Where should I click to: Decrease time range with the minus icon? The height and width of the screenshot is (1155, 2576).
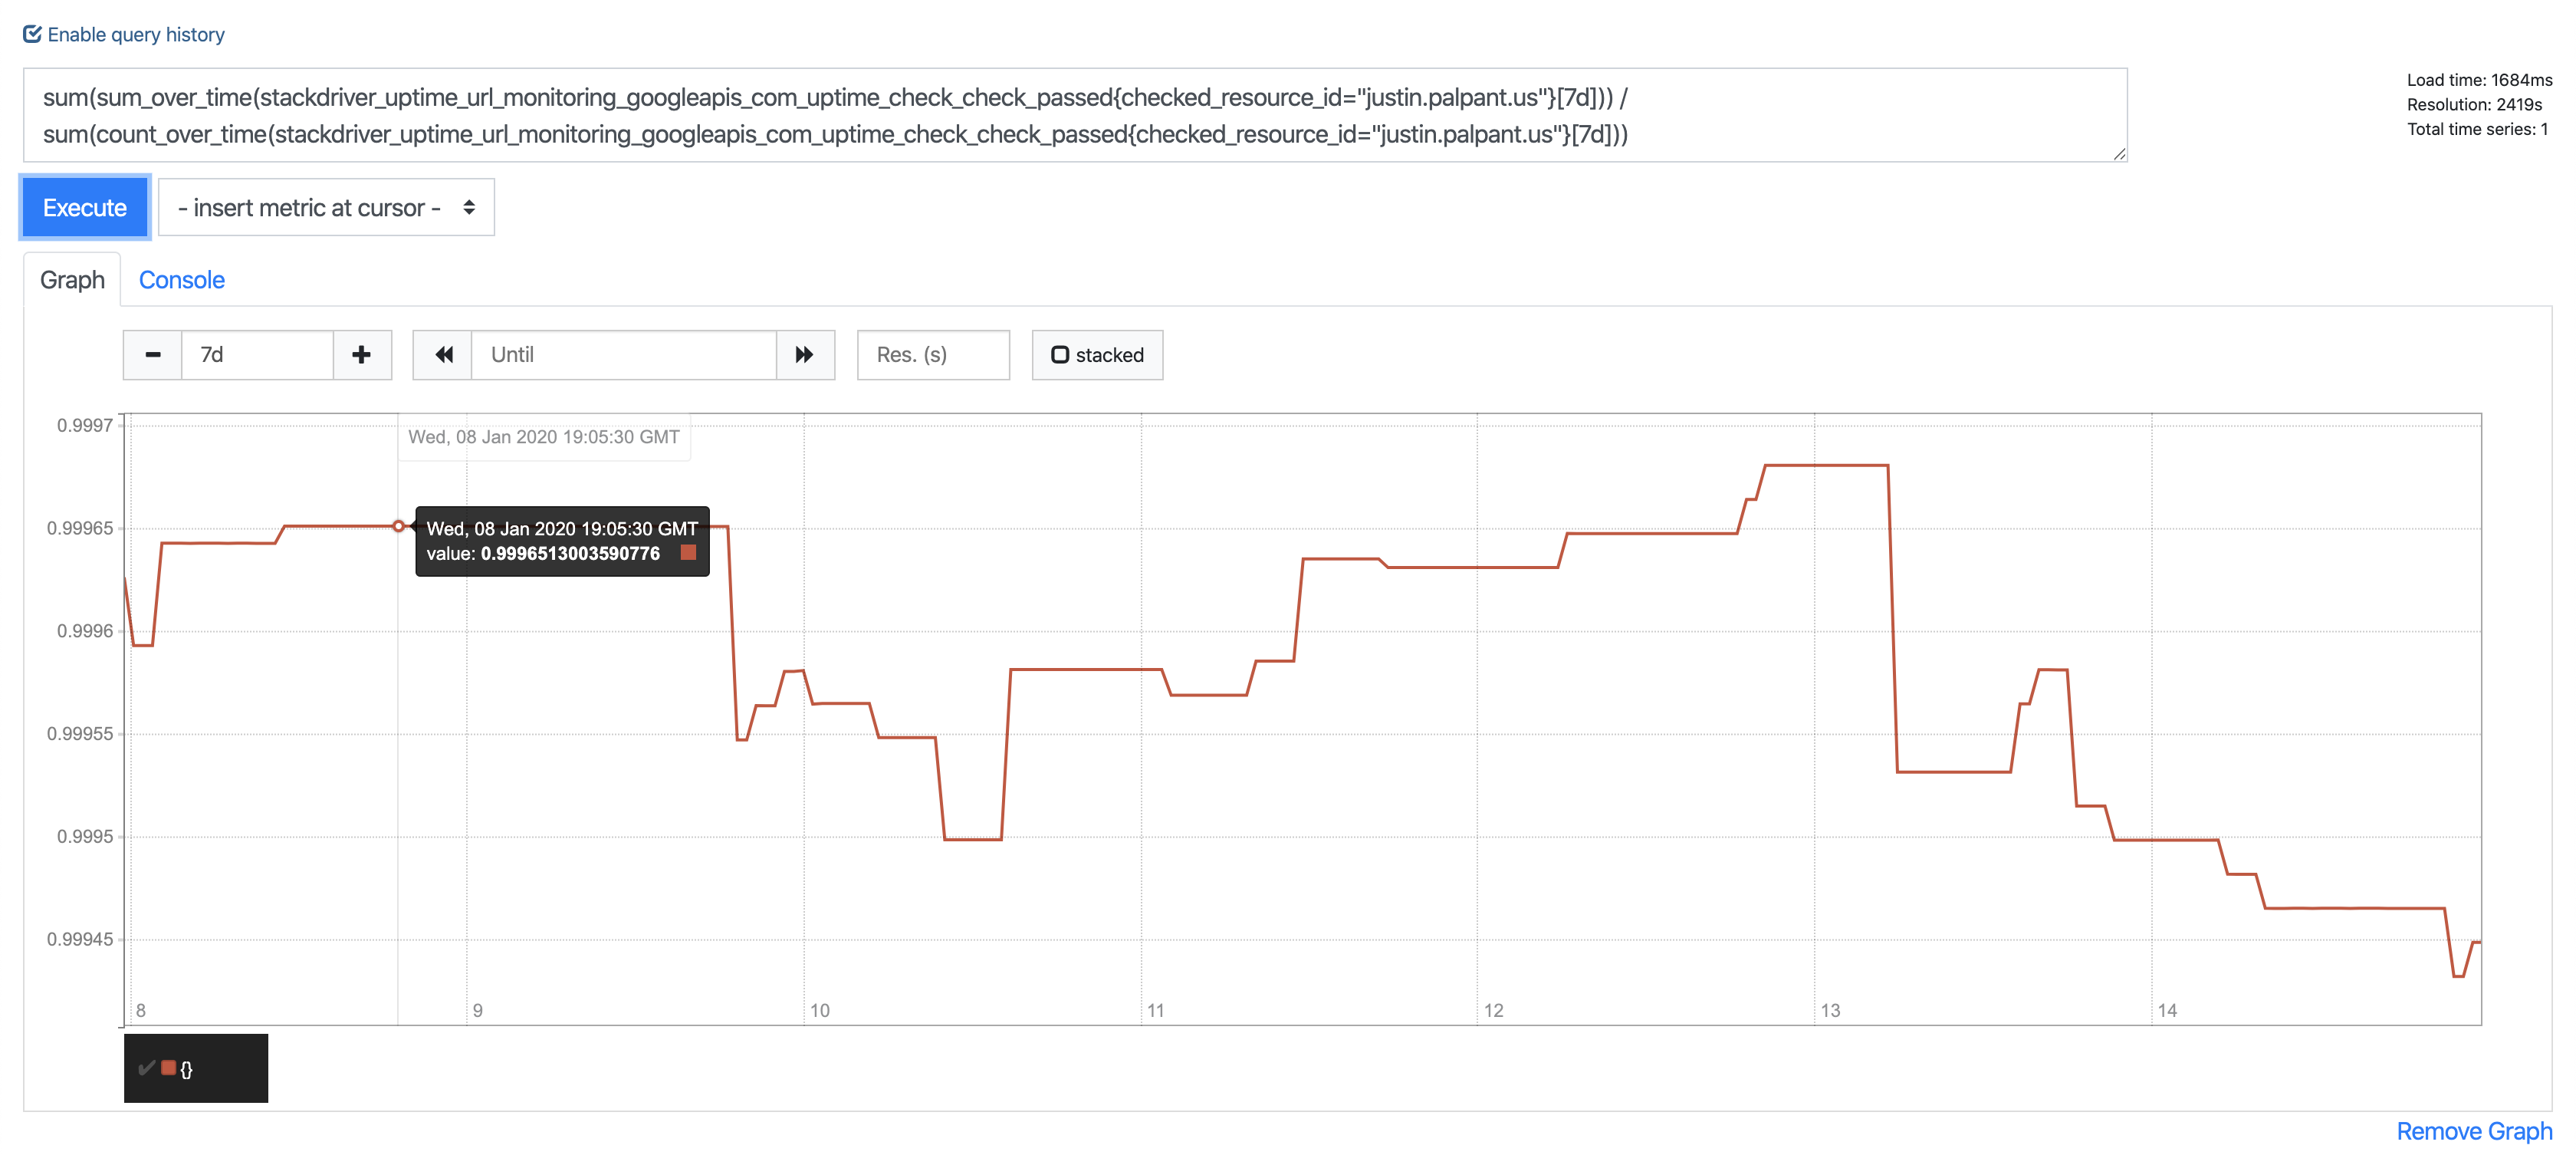pos(152,355)
